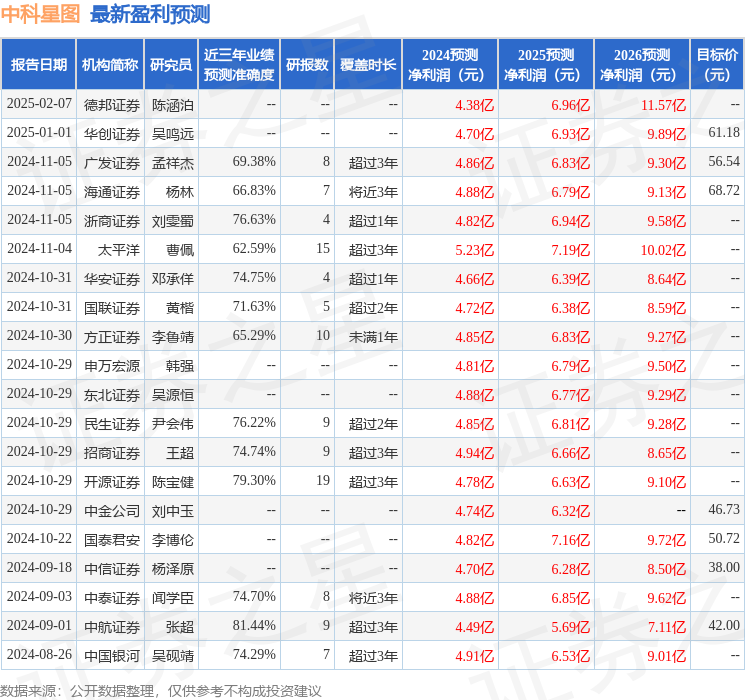Click target price 68.72

pos(724,191)
